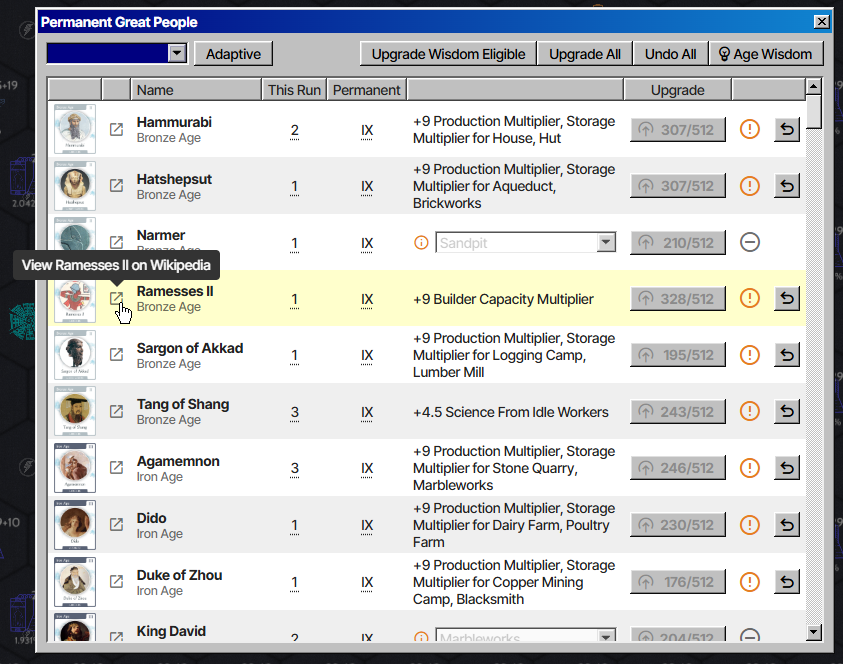The height and width of the screenshot is (664, 843).
Task: Click the minus circle icon in Narmer row
Action: [x=749, y=242]
